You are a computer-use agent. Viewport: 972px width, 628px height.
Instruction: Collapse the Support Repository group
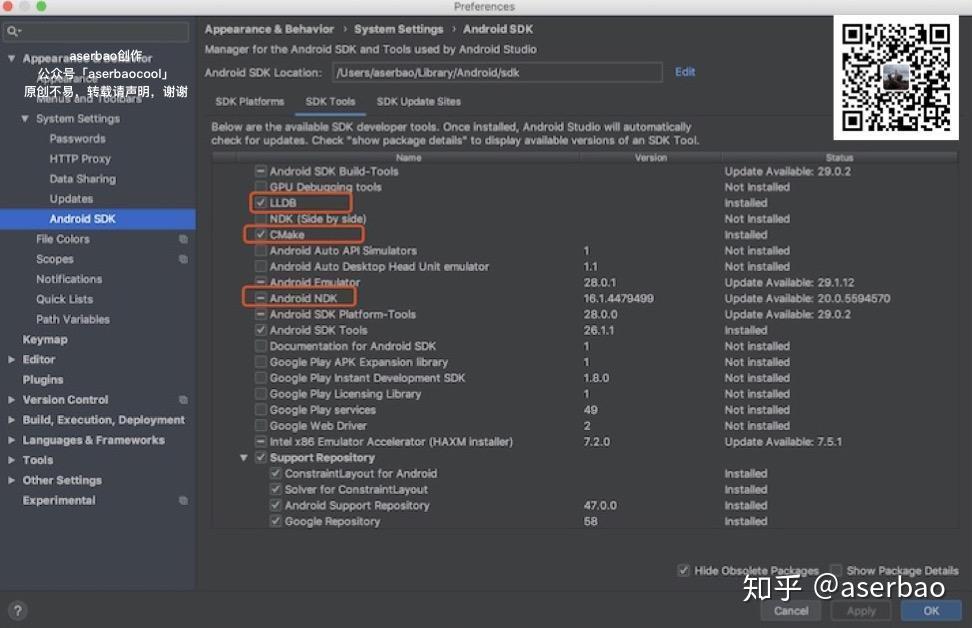[x=244, y=457]
